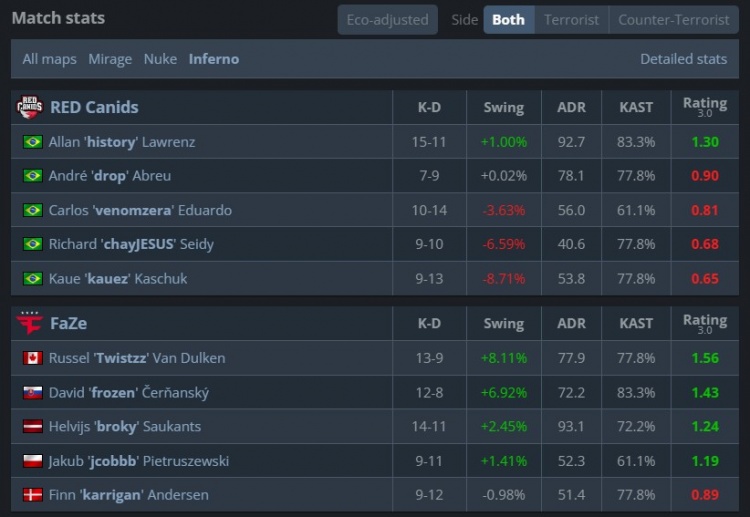Click the Canada flag beside Twistzz
Viewport: 750px width, 517px height.
pos(32,358)
